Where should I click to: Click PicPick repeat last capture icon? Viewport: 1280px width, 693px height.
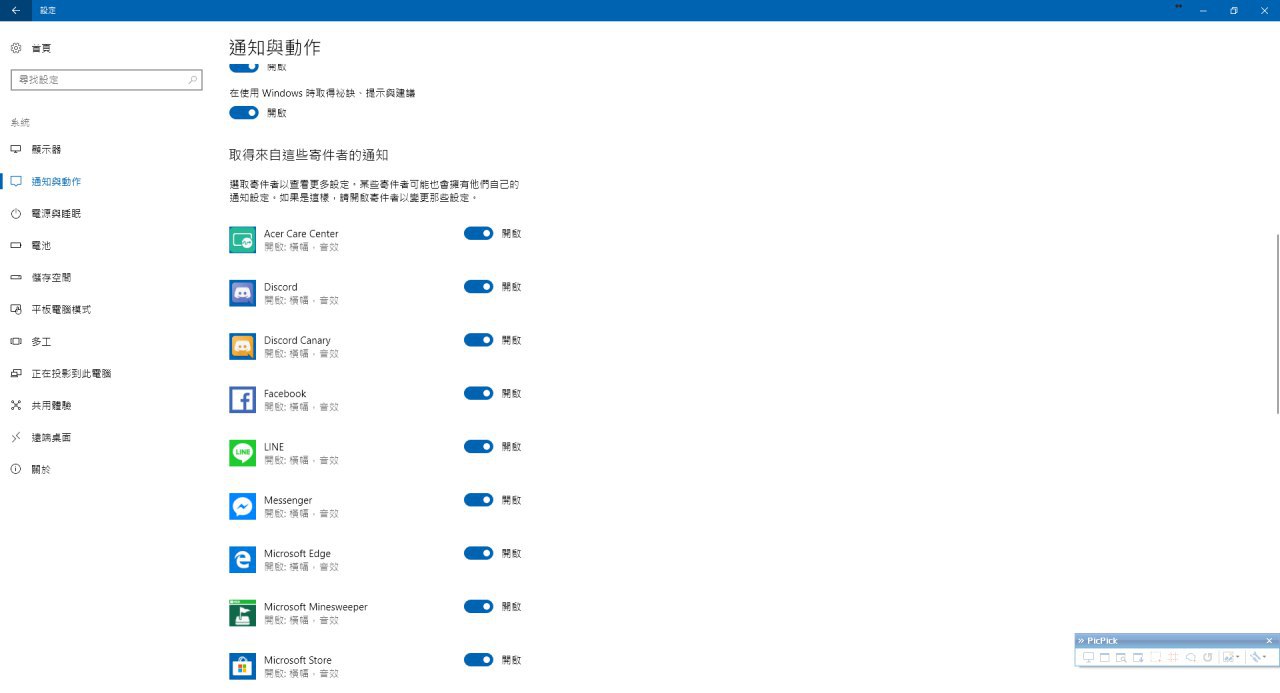click(1208, 657)
